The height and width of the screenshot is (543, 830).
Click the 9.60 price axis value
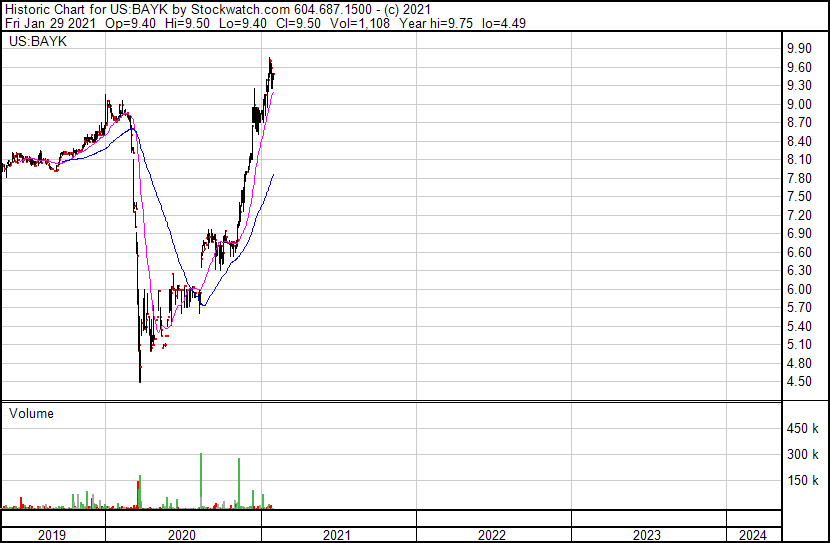pos(799,67)
